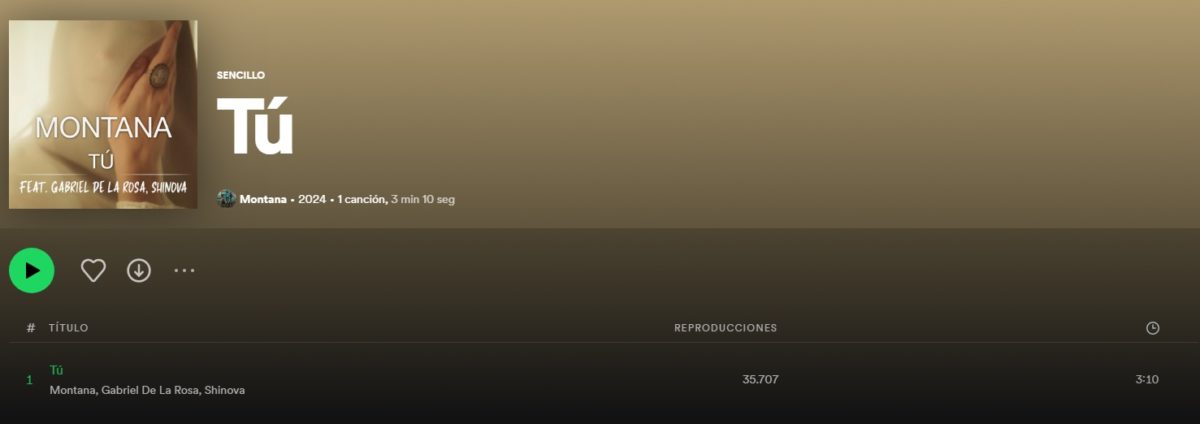Viewport: 1200px width, 424px height.
Task: Click the SENCILLO label above the title
Action: coord(241,75)
